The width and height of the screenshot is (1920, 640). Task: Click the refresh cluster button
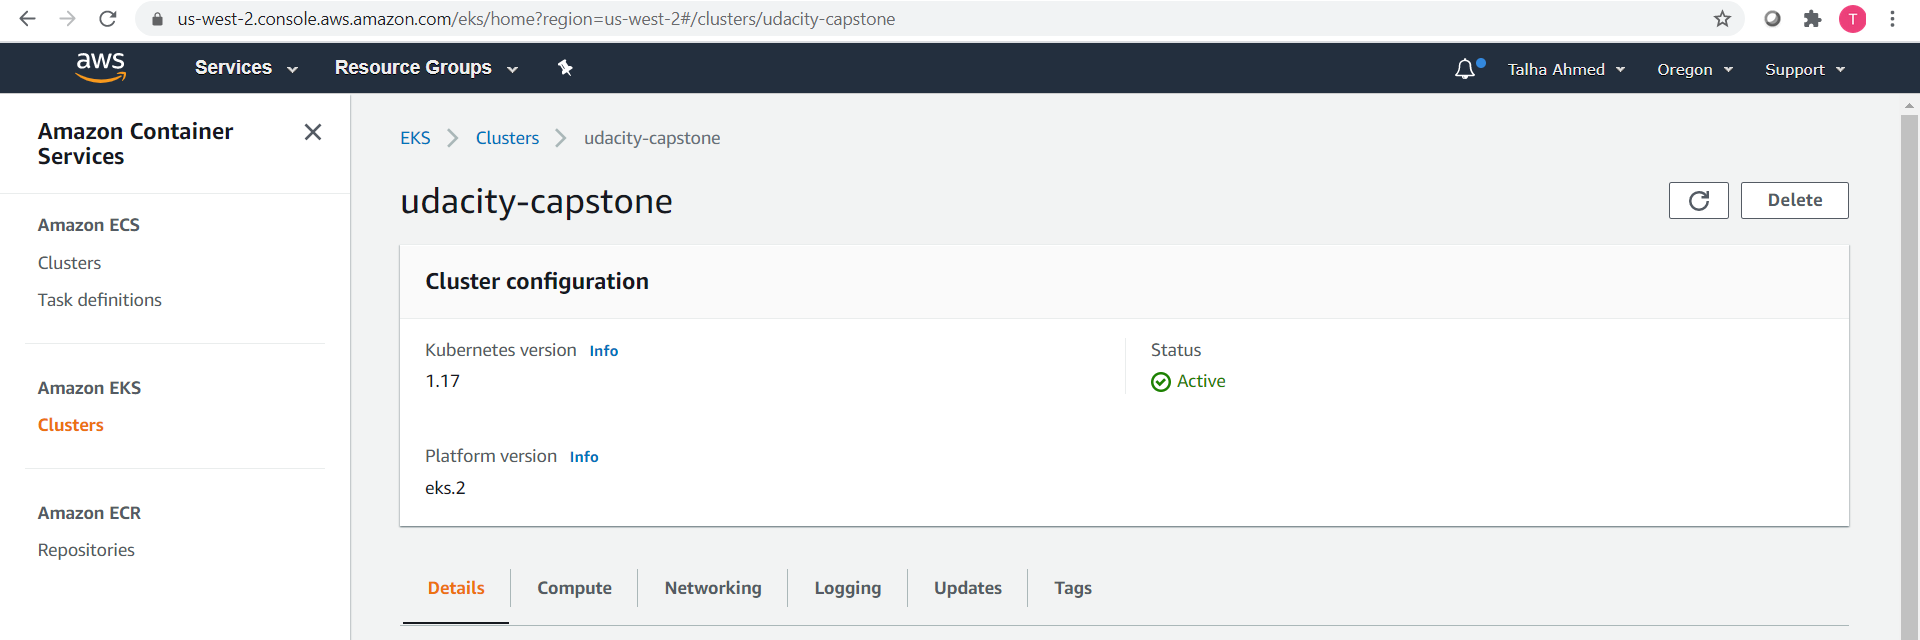click(x=1699, y=200)
